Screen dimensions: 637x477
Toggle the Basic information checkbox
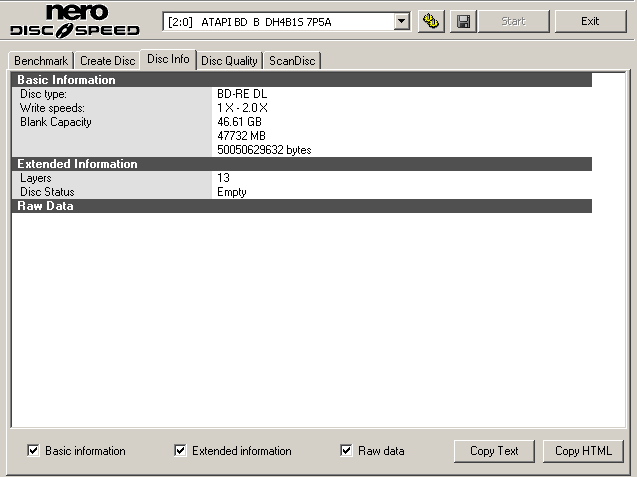(x=33, y=450)
